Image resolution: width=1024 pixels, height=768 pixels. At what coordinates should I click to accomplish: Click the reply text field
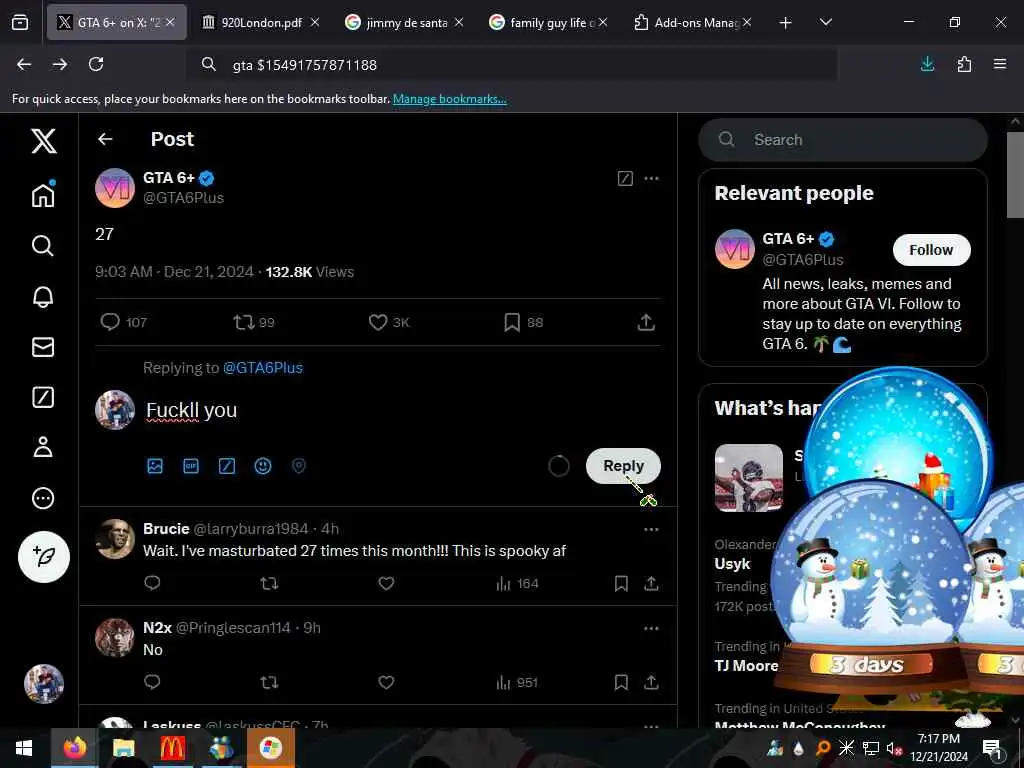point(402,410)
